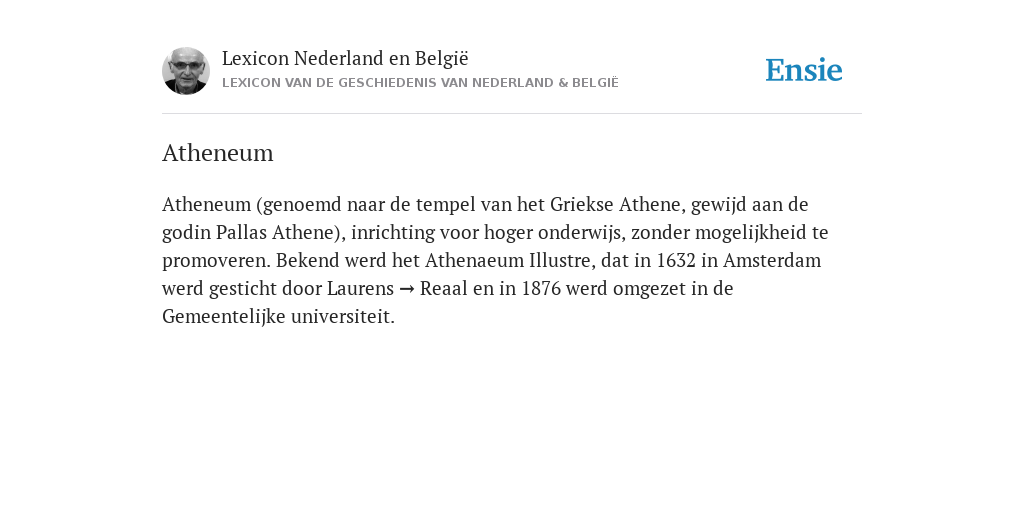Open the Ensie logo link
This screenshot has height=512, width=1024.
pyautogui.click(x=804, y=70)
